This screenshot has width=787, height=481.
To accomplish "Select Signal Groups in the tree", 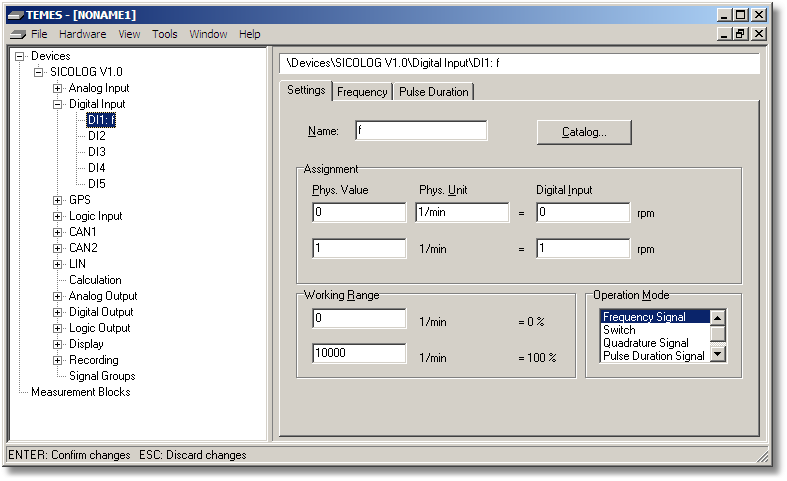I will [102, 376].
